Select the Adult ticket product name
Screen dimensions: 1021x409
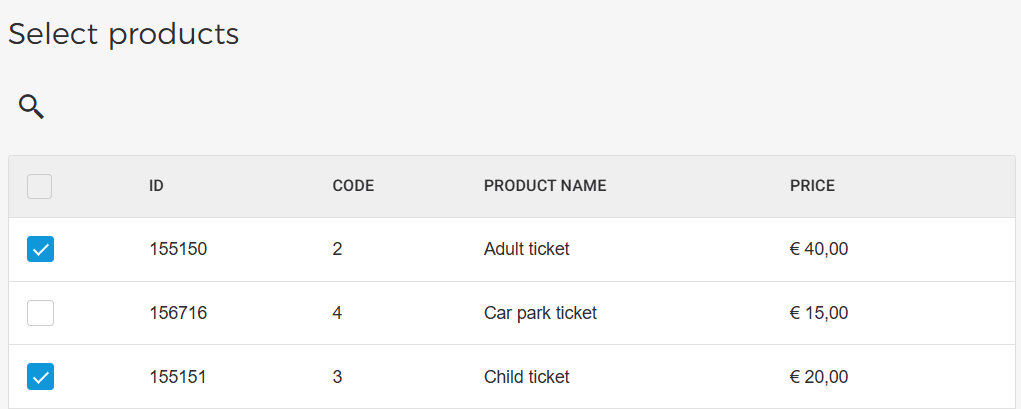click(526, 249)
